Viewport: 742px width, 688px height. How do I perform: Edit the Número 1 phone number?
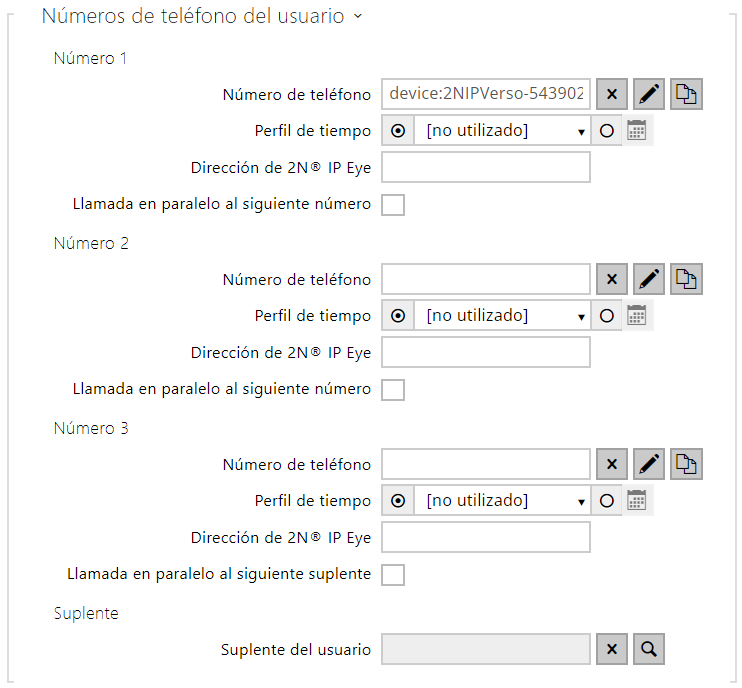pyautogui.click(x=650, y=95)
